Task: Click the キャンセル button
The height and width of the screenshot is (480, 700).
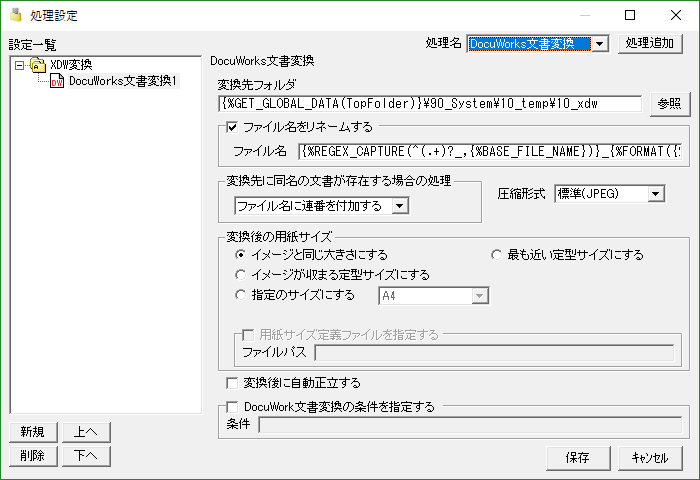Action: [650, 458]
